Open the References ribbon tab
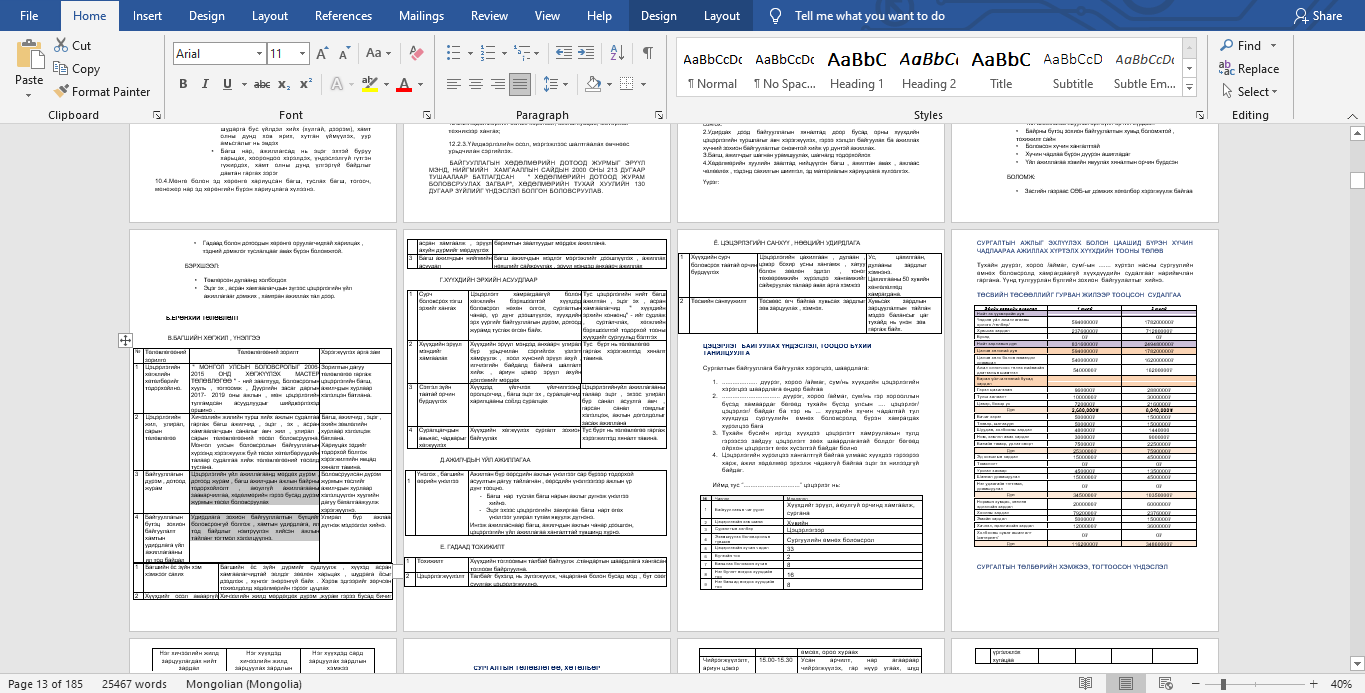1365x693 pixels. tap(343, 16)
